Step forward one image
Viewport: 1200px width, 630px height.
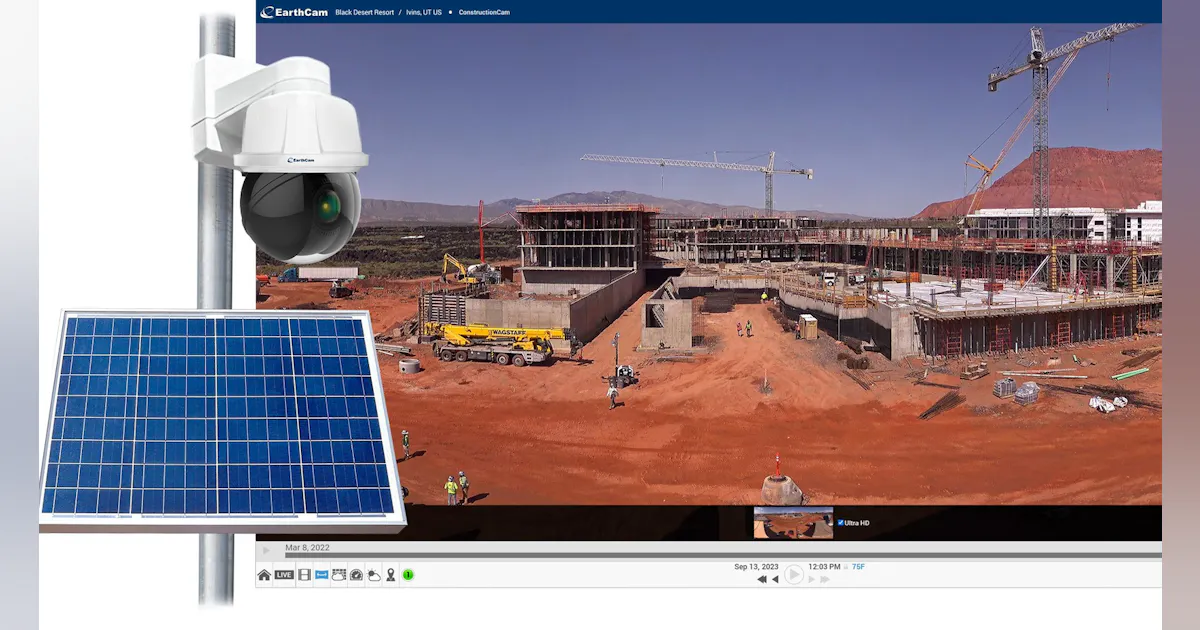811,580
